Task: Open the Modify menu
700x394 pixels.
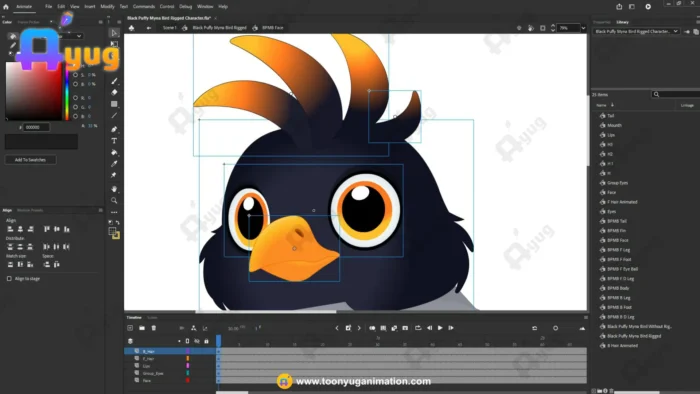Action: (107, 7)
